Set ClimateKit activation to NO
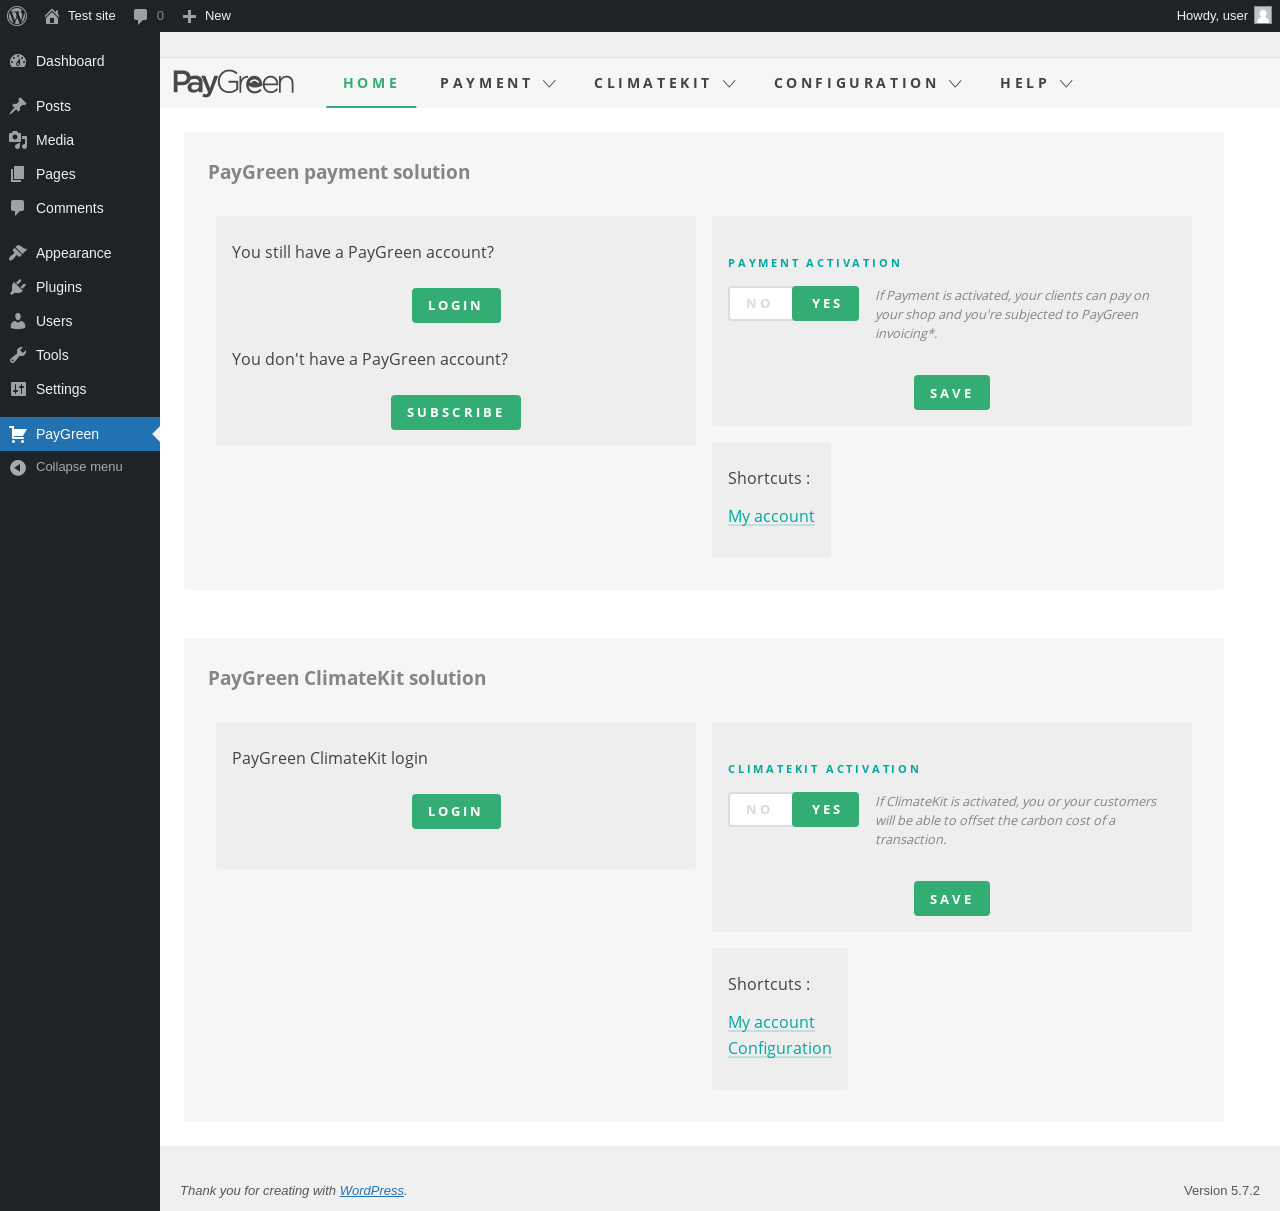The height and width of the screenshot is (1211, 1280). 760,810
